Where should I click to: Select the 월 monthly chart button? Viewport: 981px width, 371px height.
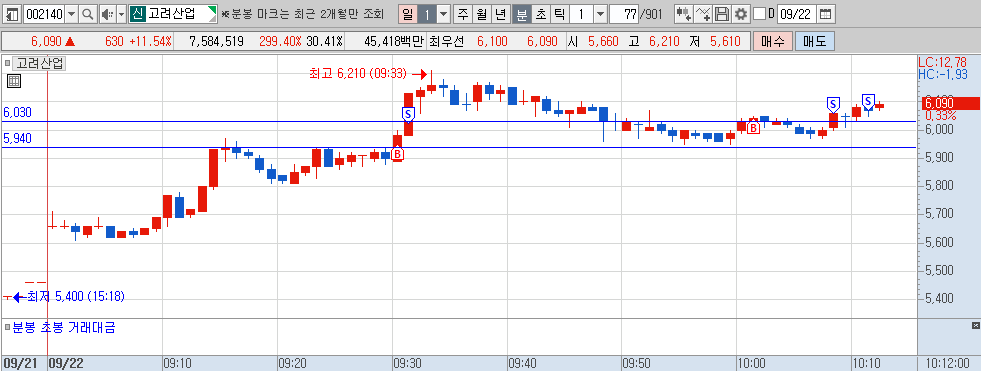(x=482, y=13)
